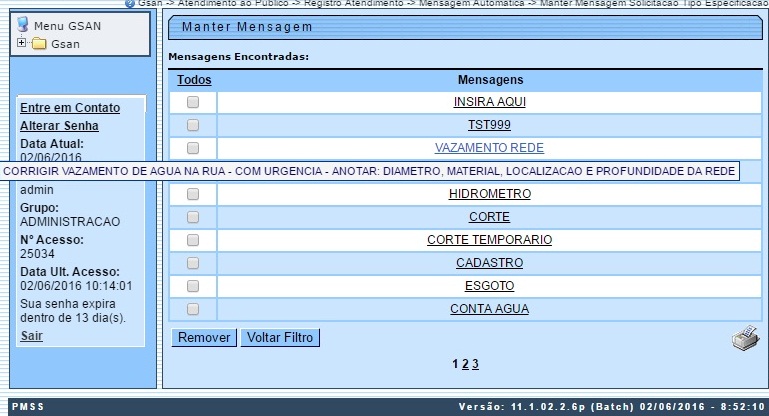Image resolution: width=769 pixels, height=416 pixels.
Task: Open the ESGOTO message link
Action: 489,286
